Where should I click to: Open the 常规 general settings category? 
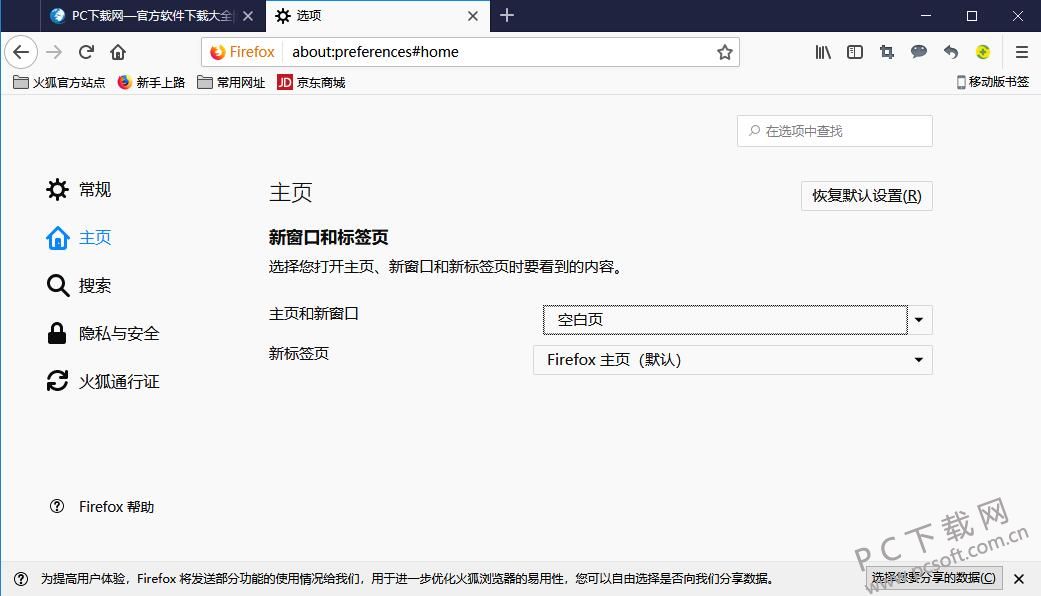point(78,190)
